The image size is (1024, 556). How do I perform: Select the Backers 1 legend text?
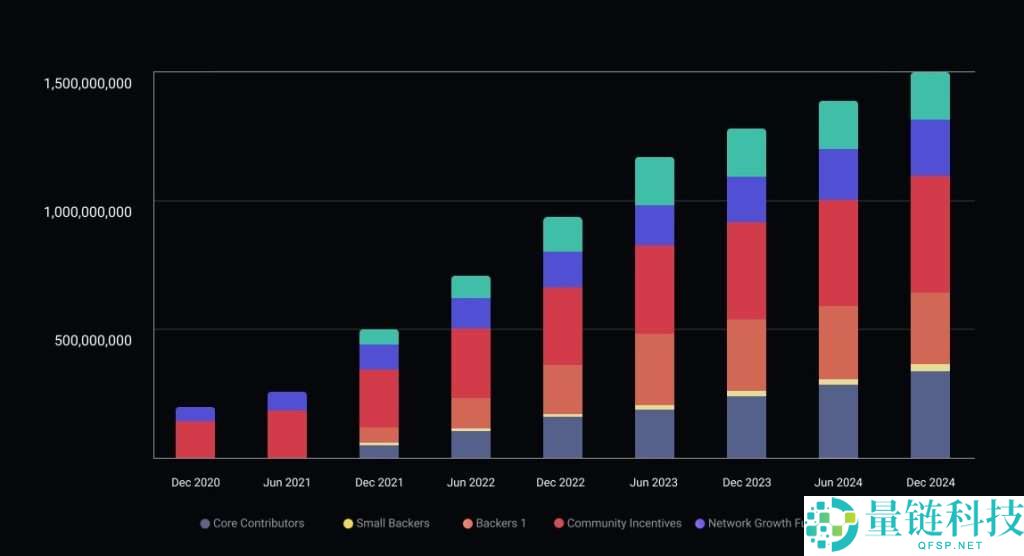point(502,524)
